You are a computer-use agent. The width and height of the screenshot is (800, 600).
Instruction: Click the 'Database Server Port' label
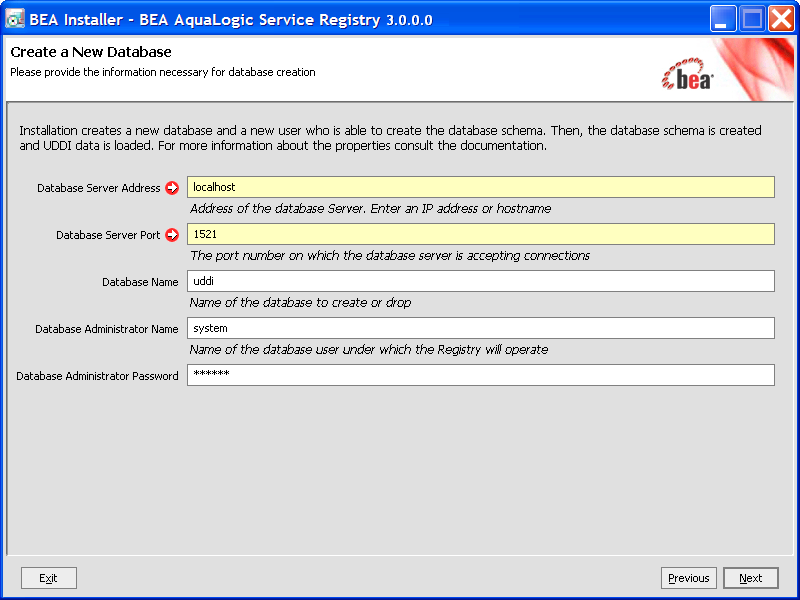108,235
